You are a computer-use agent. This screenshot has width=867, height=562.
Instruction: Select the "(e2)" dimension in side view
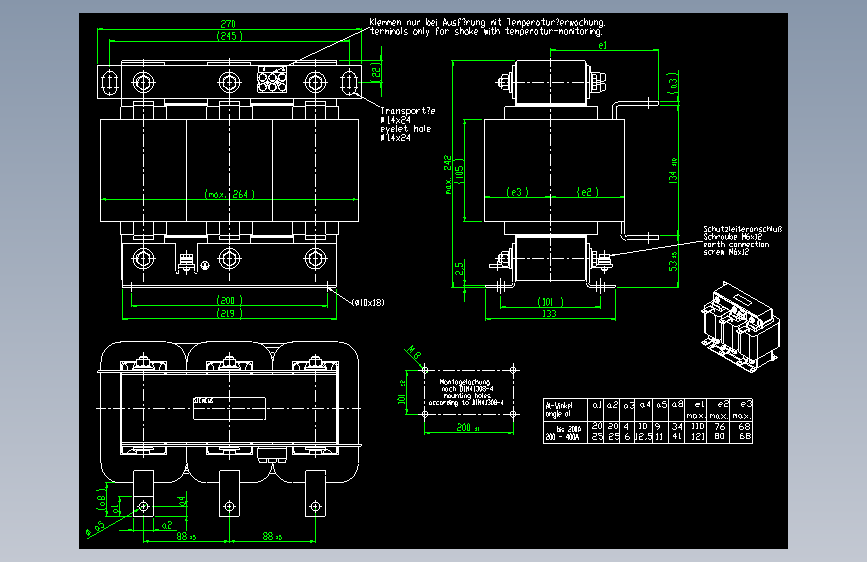point(587,192)
